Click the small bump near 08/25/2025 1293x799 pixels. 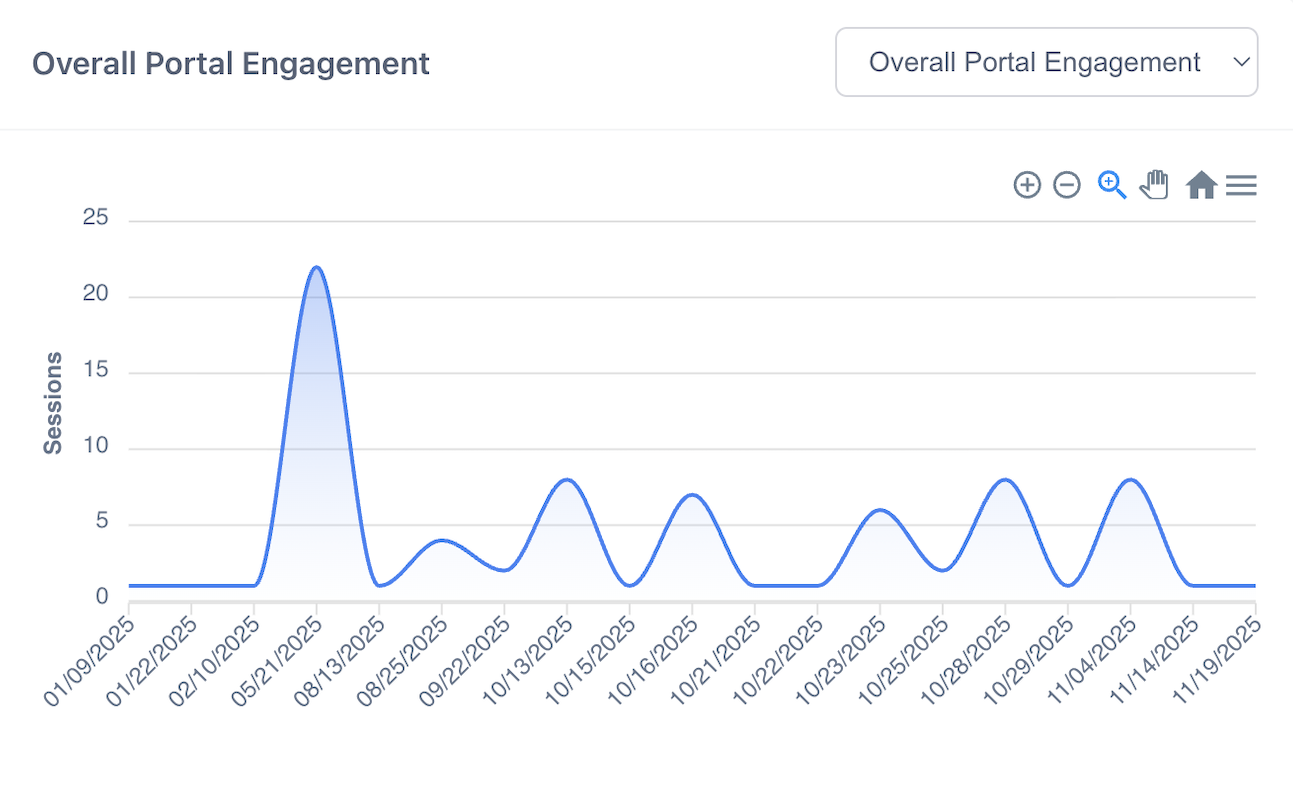[441, 541]
